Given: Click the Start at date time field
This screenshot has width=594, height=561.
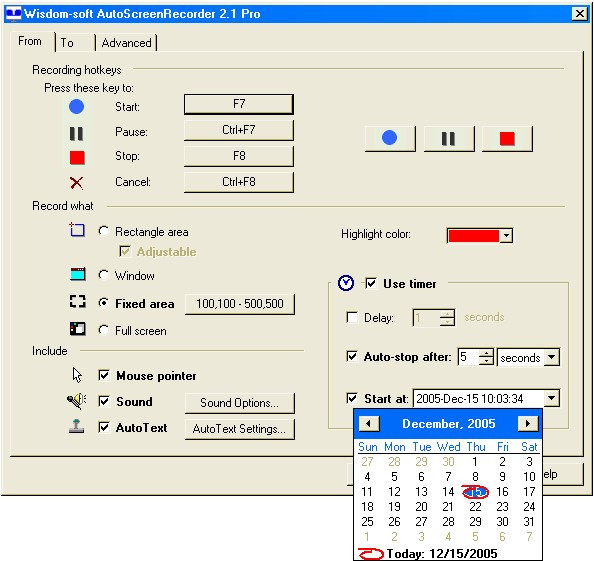Looking at the screenshot, I should pos(479,398).
